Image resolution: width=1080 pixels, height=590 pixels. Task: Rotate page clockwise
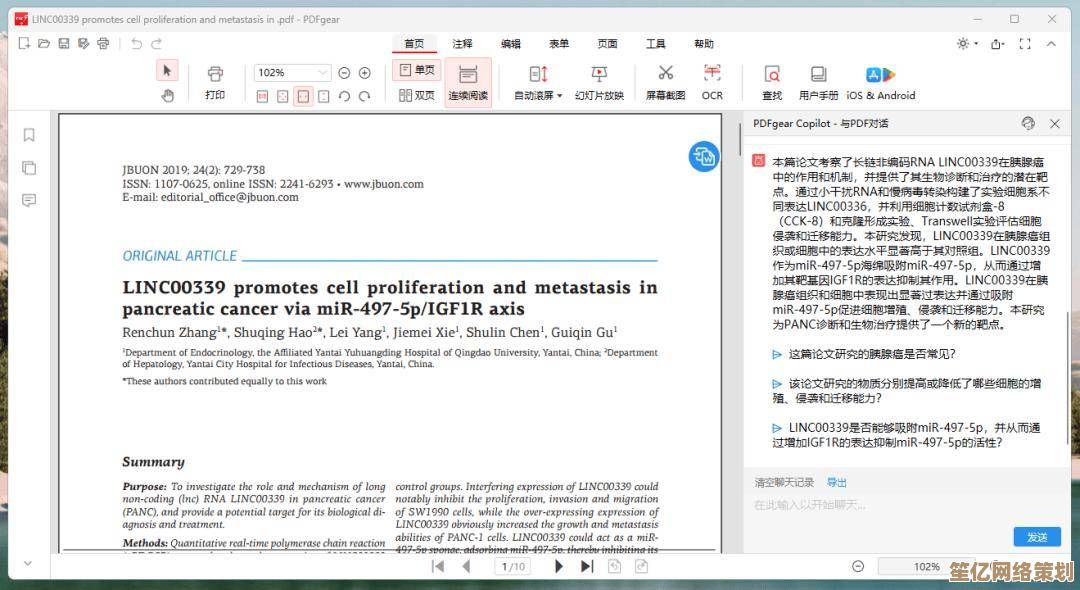[365, 96]
